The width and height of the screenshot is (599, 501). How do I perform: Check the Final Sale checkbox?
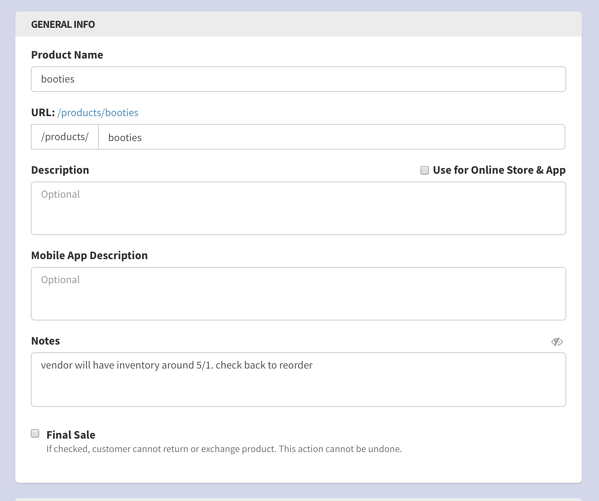(x=35, y=433)
